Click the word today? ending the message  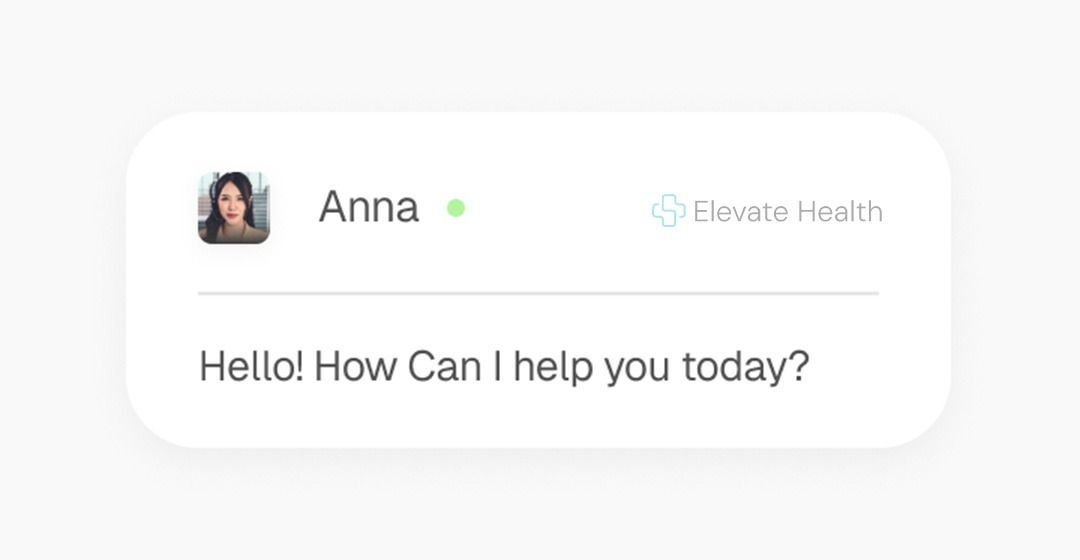(x=746, y=367)
